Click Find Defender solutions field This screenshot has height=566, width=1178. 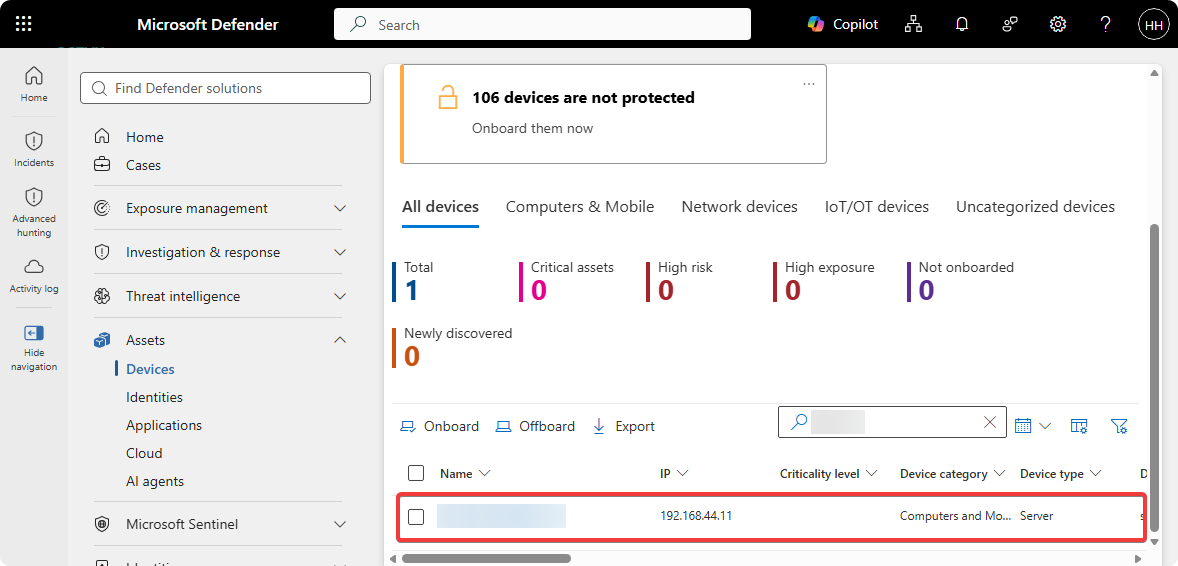225,88
